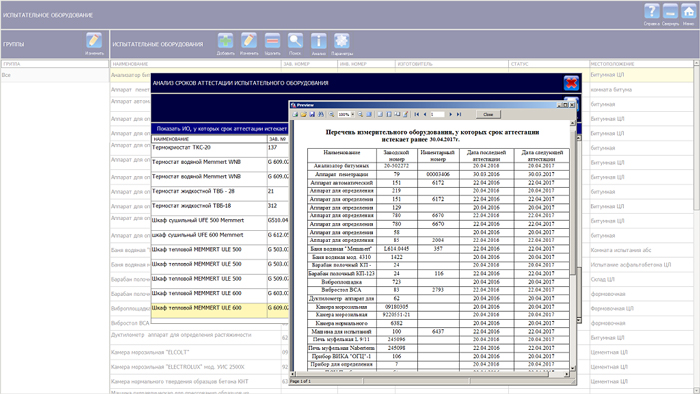Image resolution: width=700 pixels, height=394 pixels.
Task: Click the zoom magnifier left of 100% box
Action: point(332,114)
